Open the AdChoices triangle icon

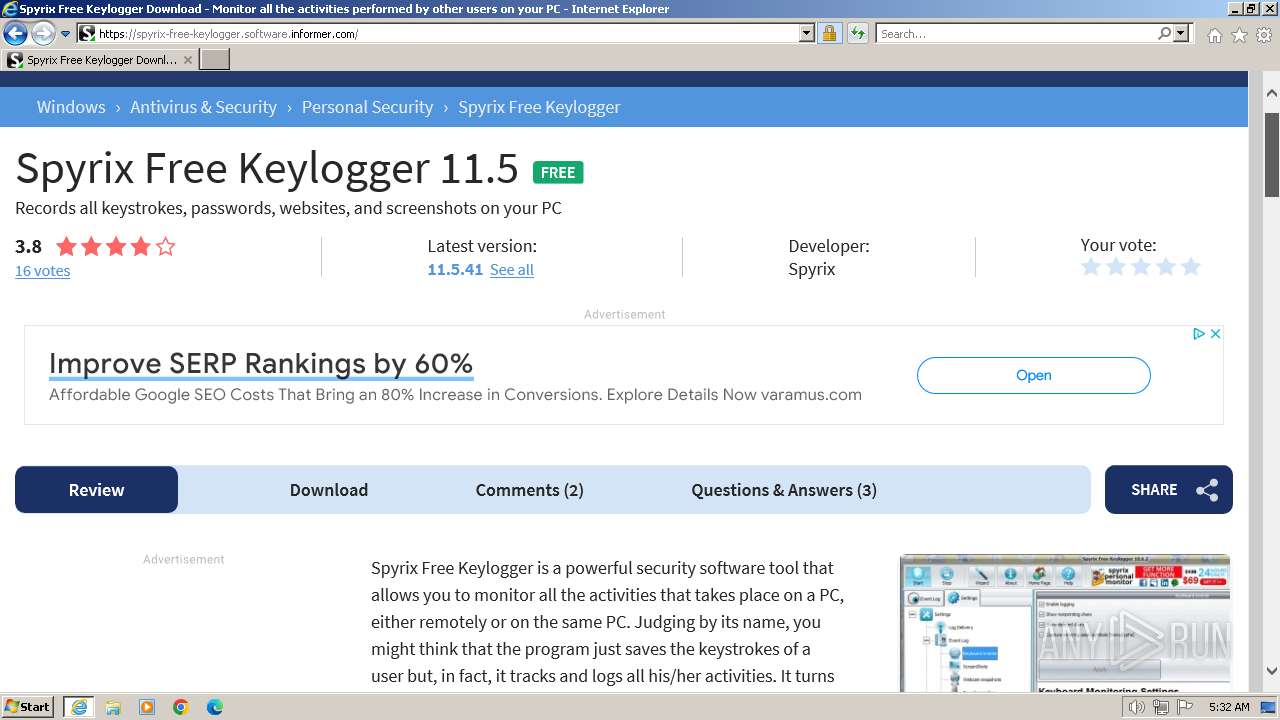click(x=1198, y=334)
